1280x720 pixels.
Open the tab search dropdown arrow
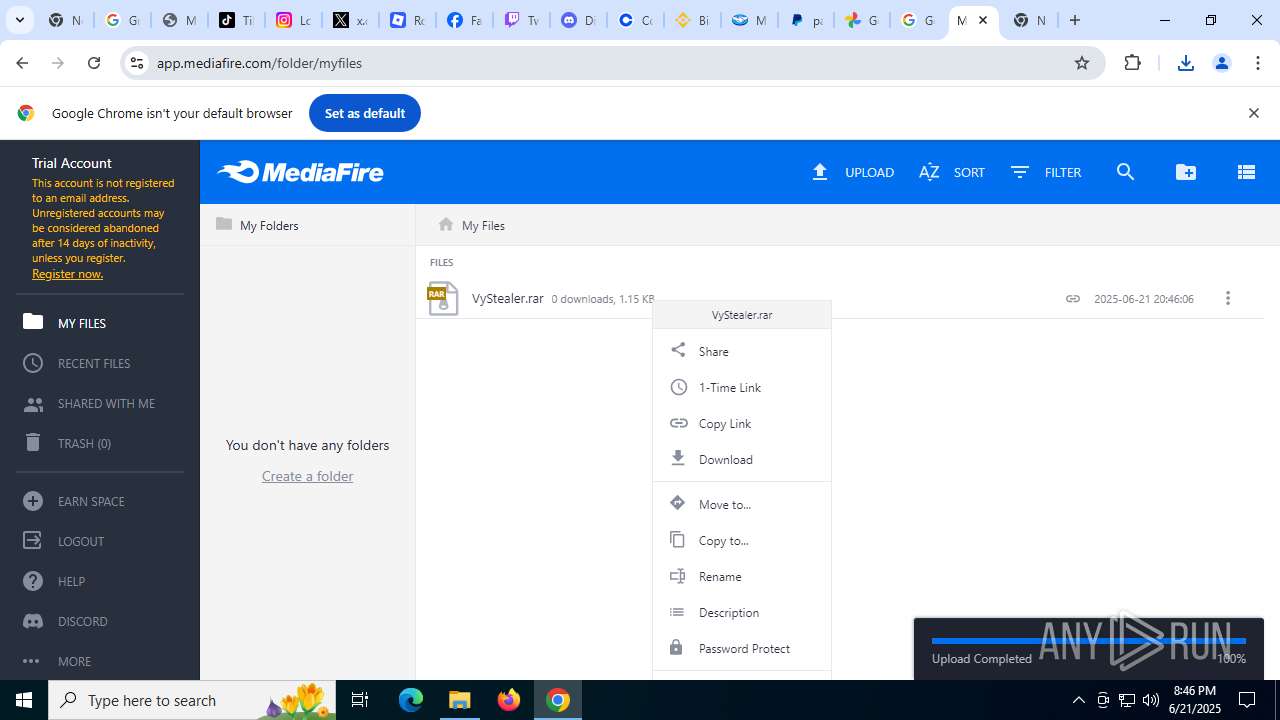tap(19, 20)
